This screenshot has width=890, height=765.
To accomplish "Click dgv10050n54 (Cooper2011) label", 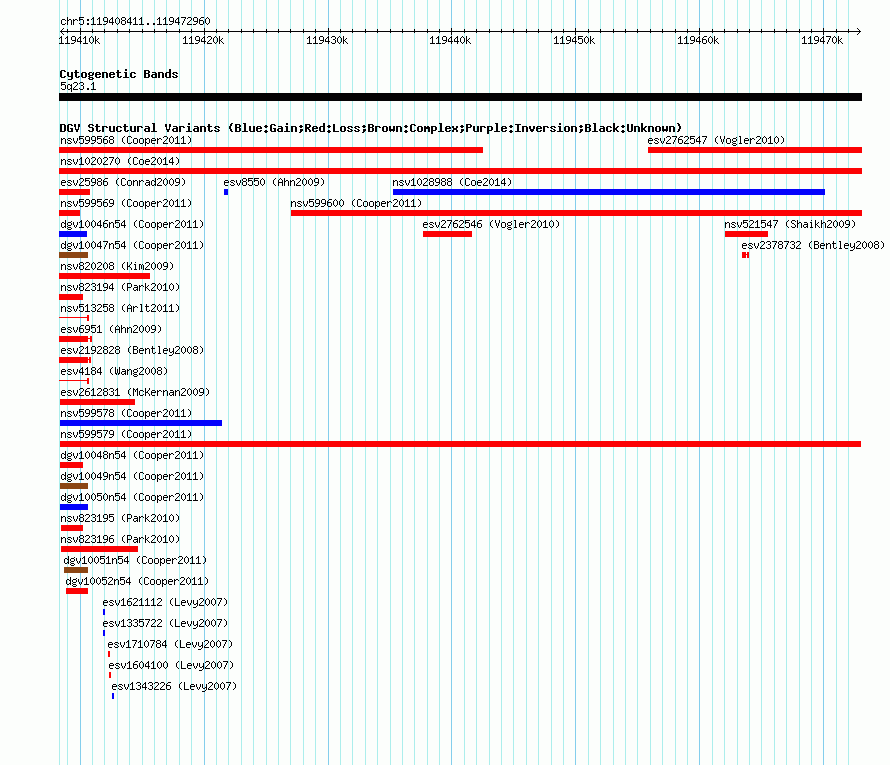I will (x=132, y=497).
